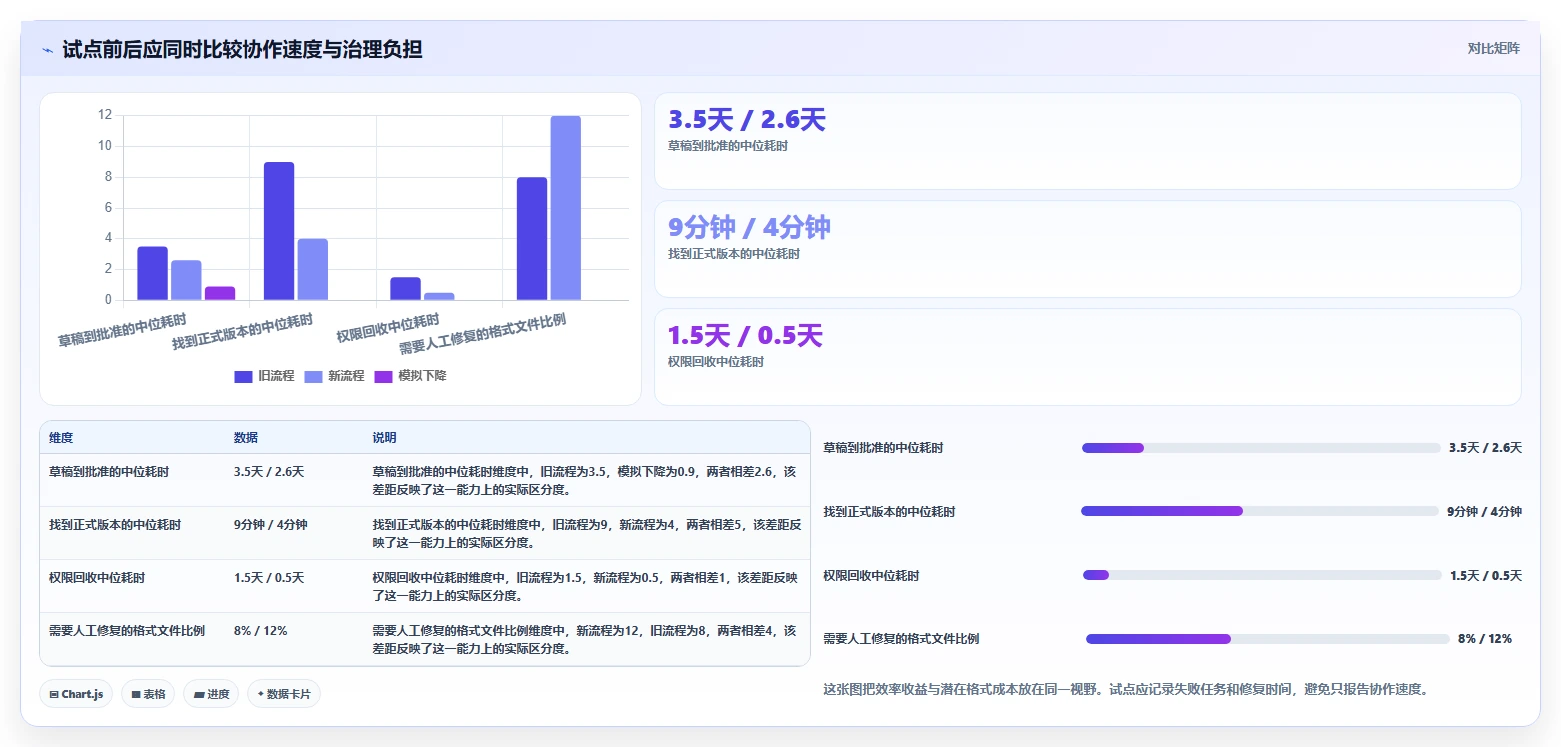Screen dimensions: 1561x747
Task: Click the chart axis label 权限回收中位耗时
Action: point(388,328)
